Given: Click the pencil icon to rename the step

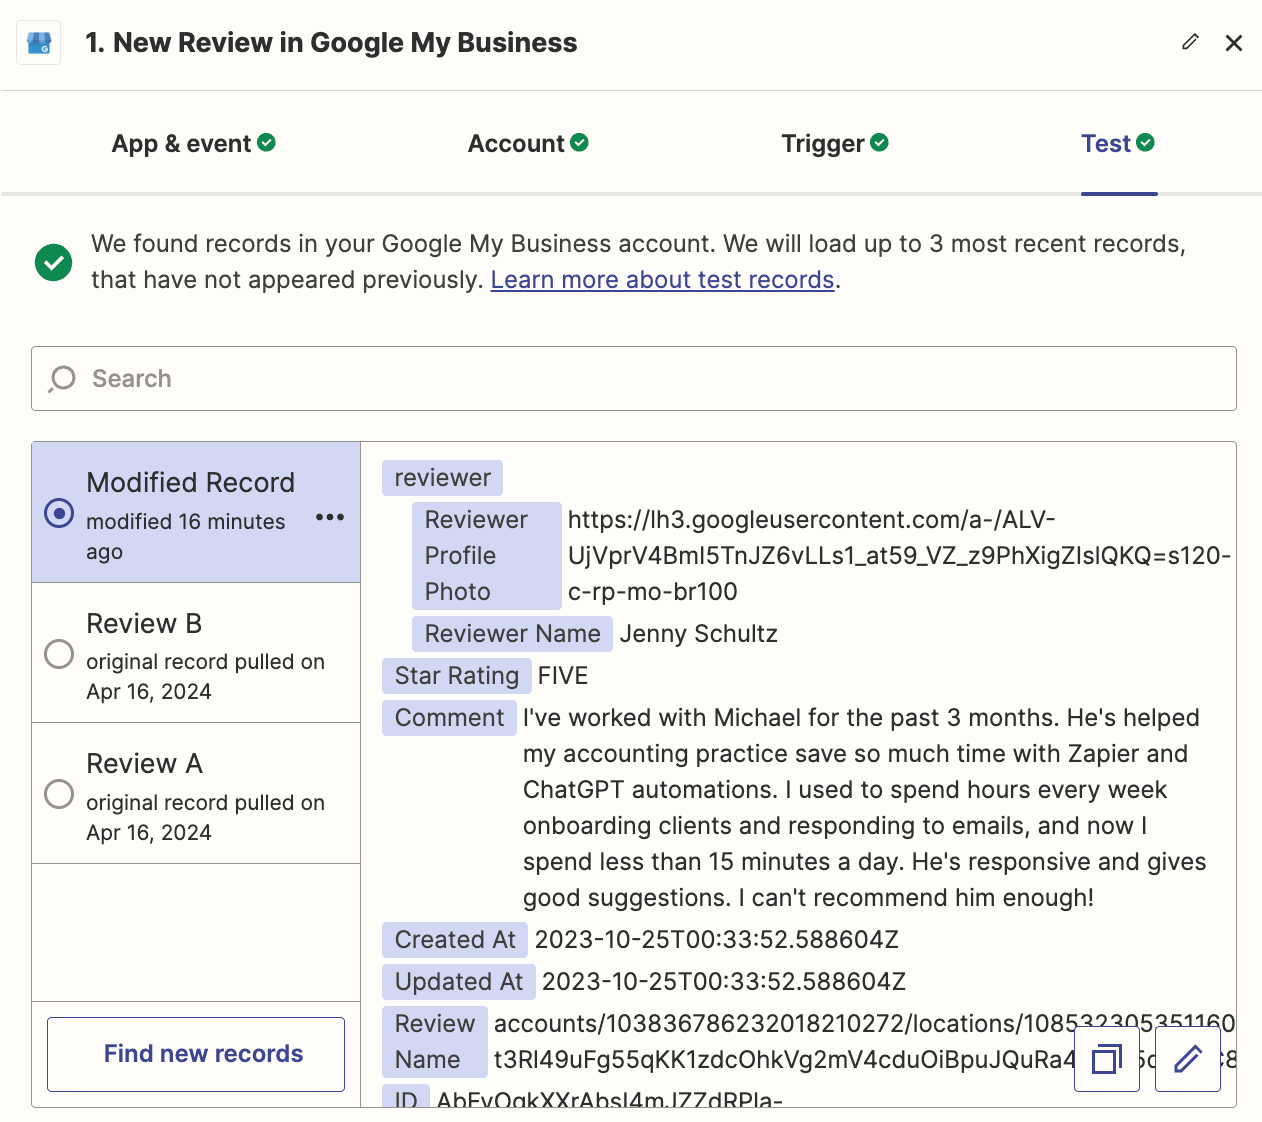Looking at the screenshot, I should [1190, 42].
